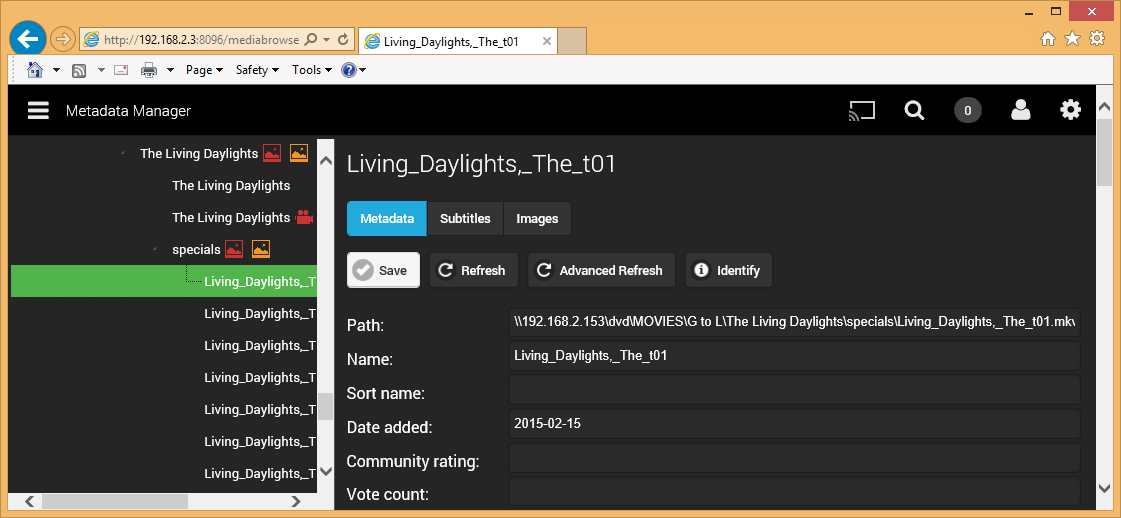The image size is (1121, 518).
Task: Click the notifications count badge
Action: pos(967,111)
